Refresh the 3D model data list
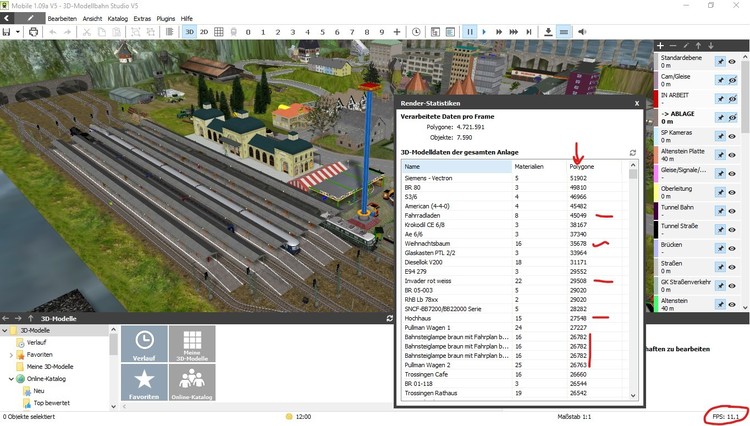Screen dimensions: 750x426 click(x=632, y=153)
